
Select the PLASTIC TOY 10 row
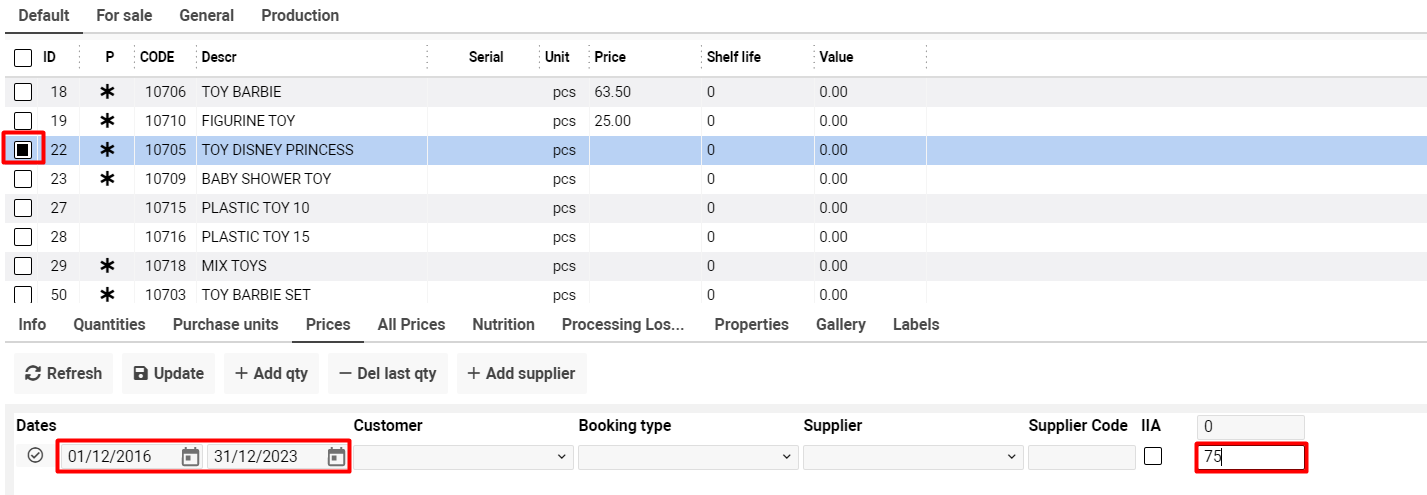coord(255,208)
